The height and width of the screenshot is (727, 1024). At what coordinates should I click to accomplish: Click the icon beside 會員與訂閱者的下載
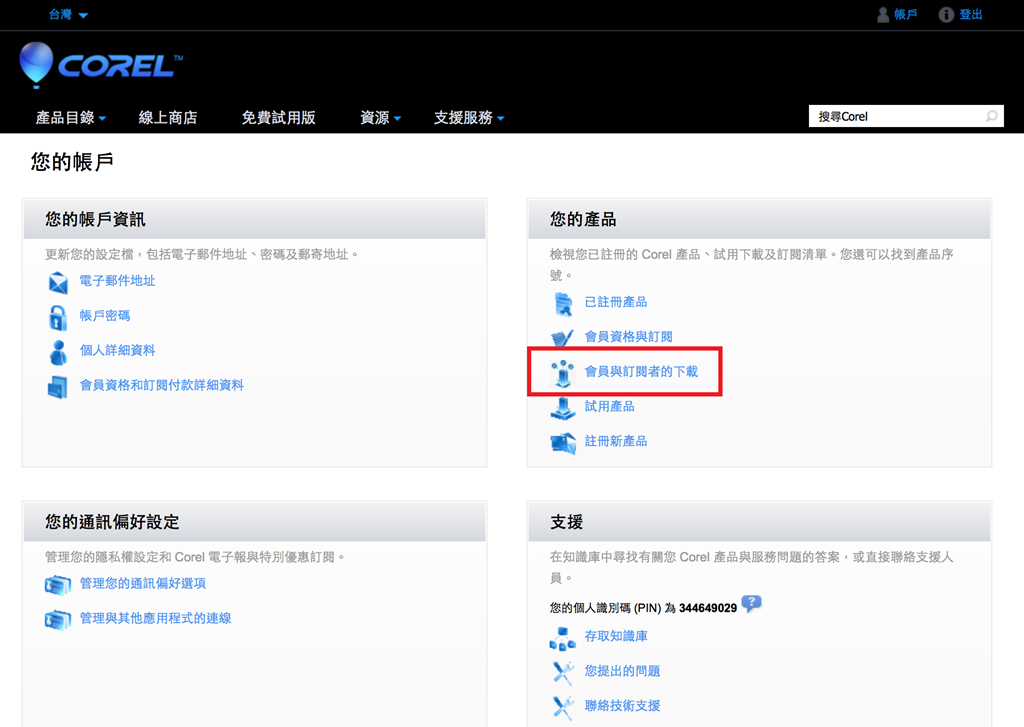pyautogui.click(x=562, y=373)
